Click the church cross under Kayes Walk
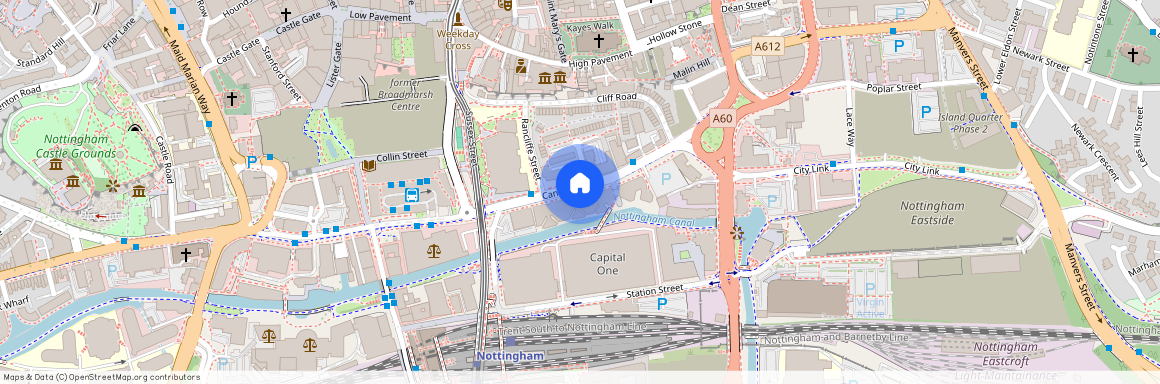This screenshot has height=384, width=1160. tap(598, 41)
